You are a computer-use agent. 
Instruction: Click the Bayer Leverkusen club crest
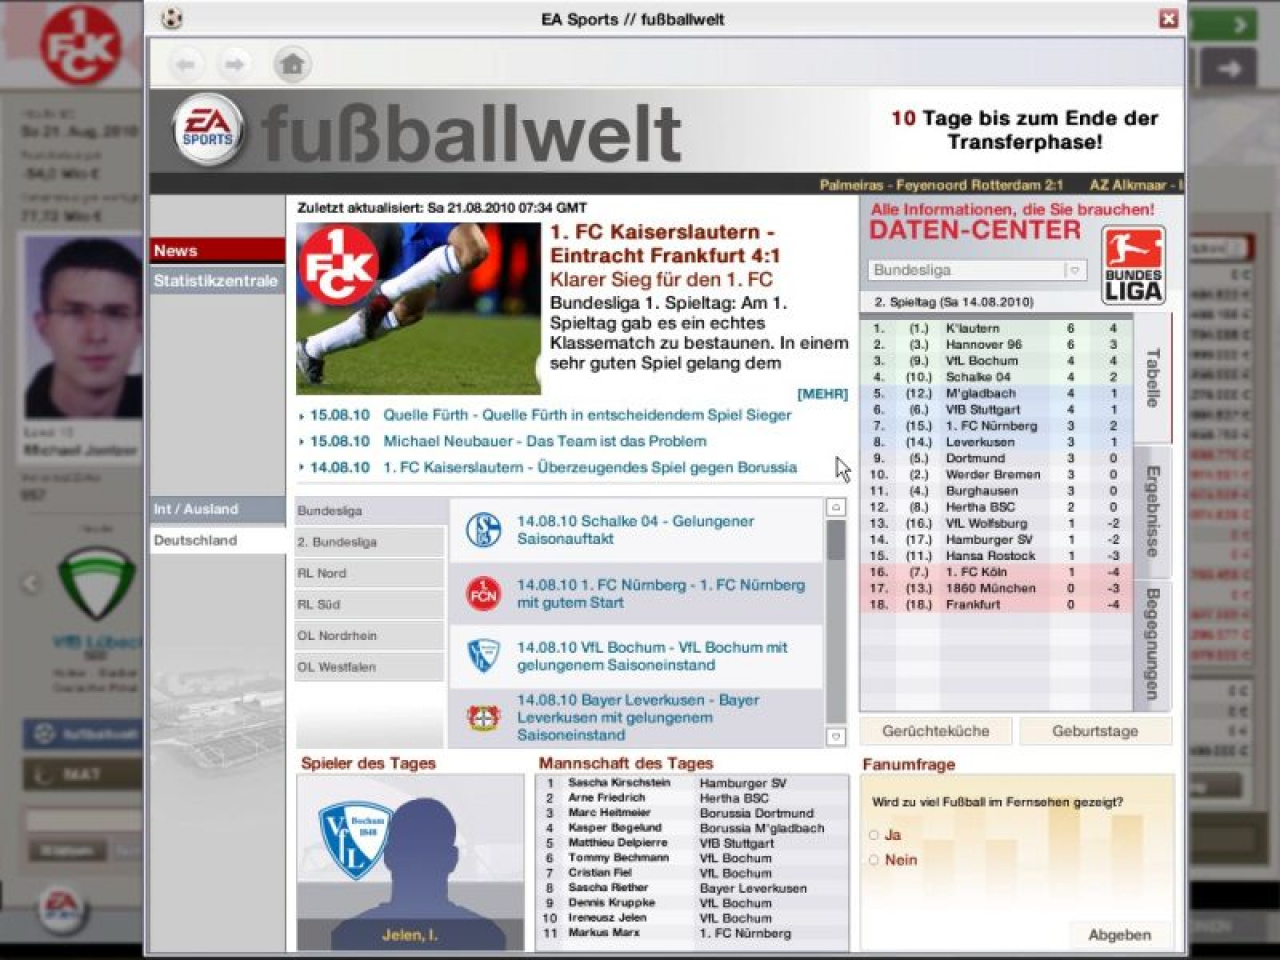pyautogui.click(x=484, y=717)
